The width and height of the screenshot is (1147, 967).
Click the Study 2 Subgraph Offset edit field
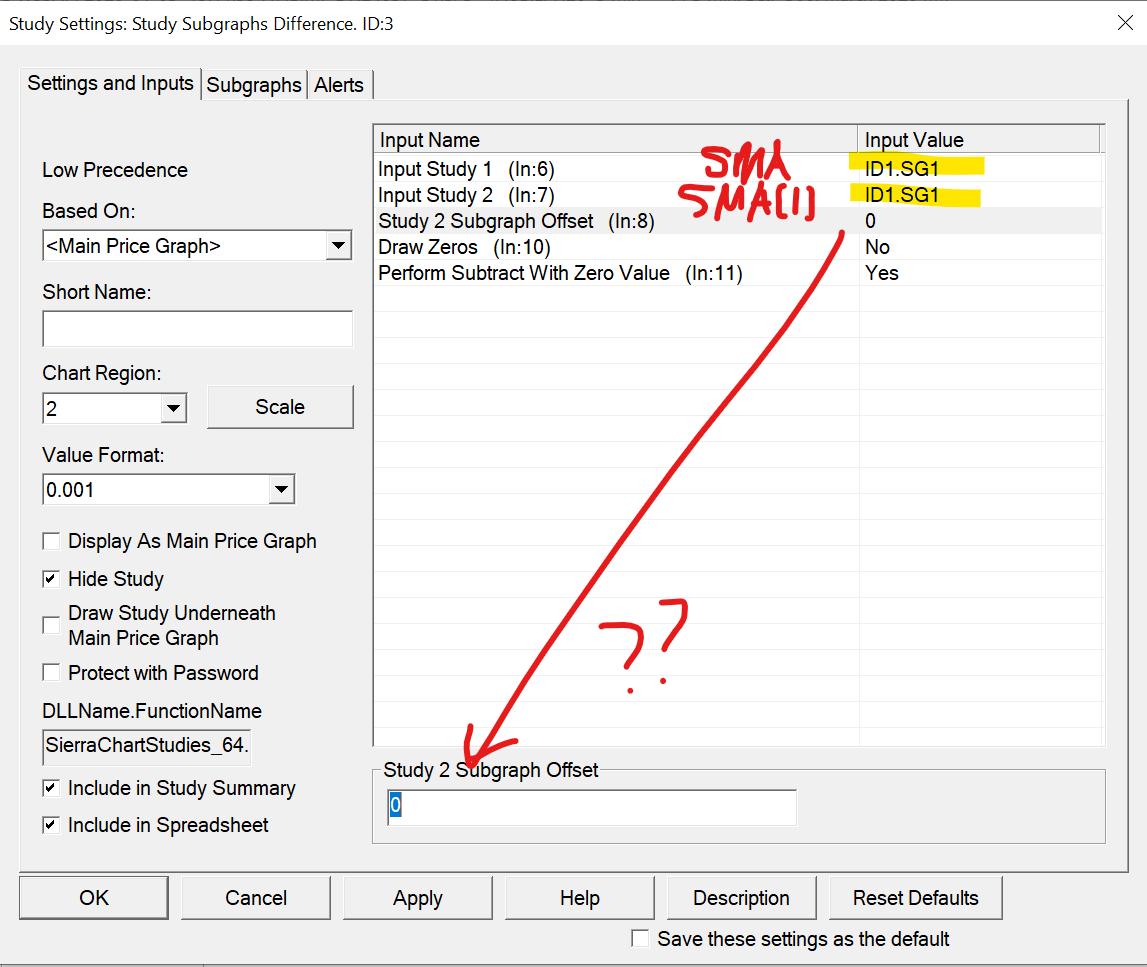coord(591,807)
